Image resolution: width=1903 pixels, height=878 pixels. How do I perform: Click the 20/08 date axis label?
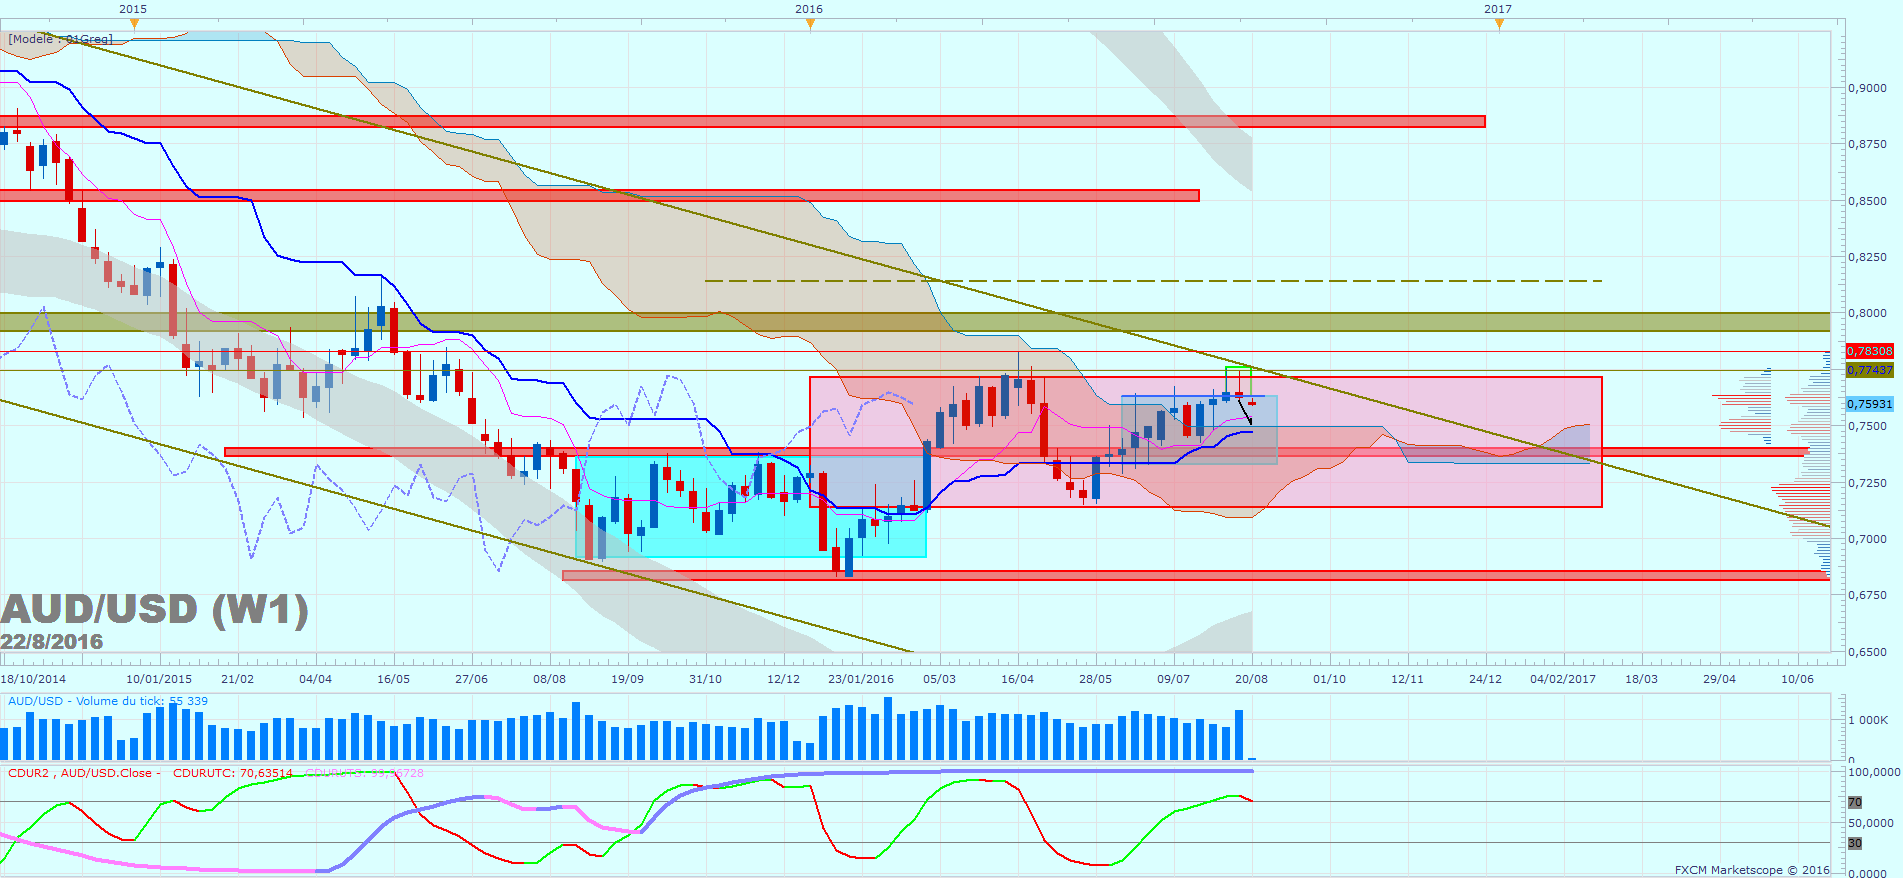(x=1251, y=679)
